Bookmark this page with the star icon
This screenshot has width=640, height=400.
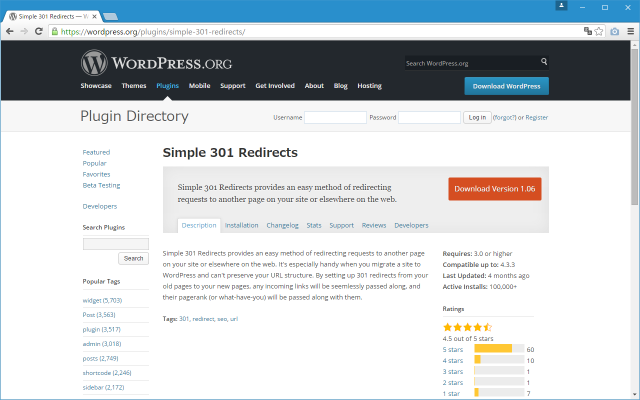[x=599, y=31]
